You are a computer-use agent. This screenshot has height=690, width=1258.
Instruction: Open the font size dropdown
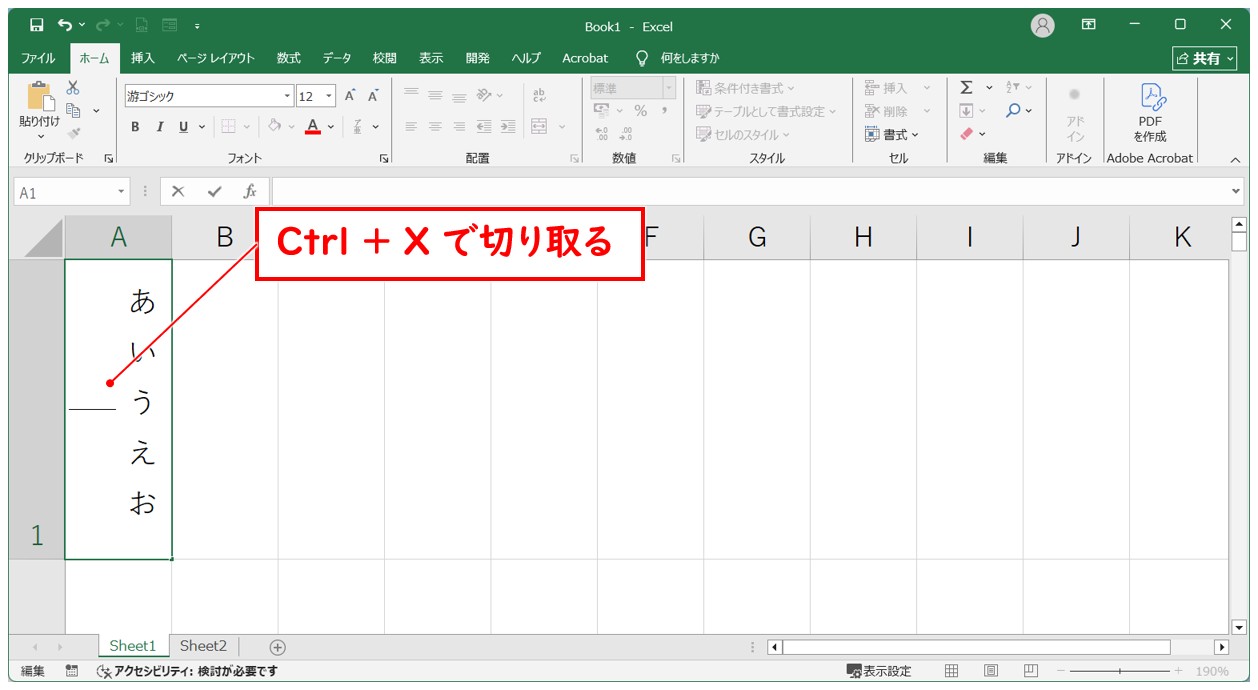coord(330,96)
